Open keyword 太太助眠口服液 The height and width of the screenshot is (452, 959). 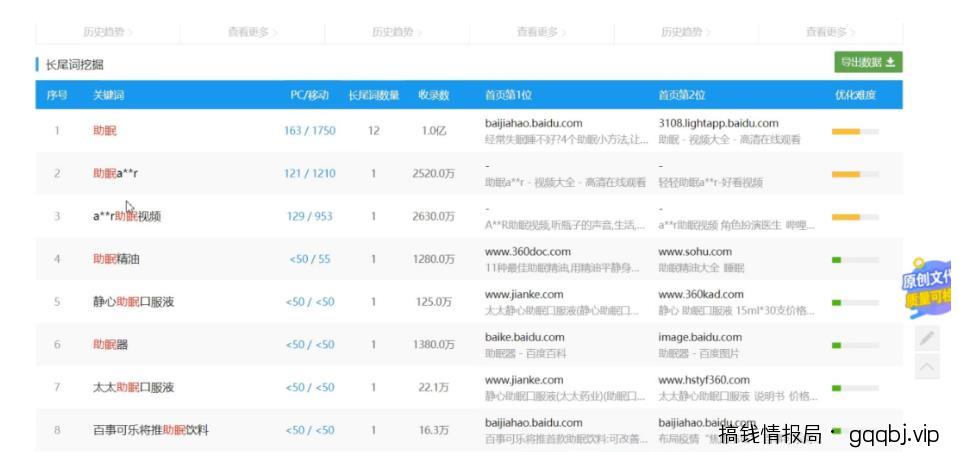[x=133, y=388]
